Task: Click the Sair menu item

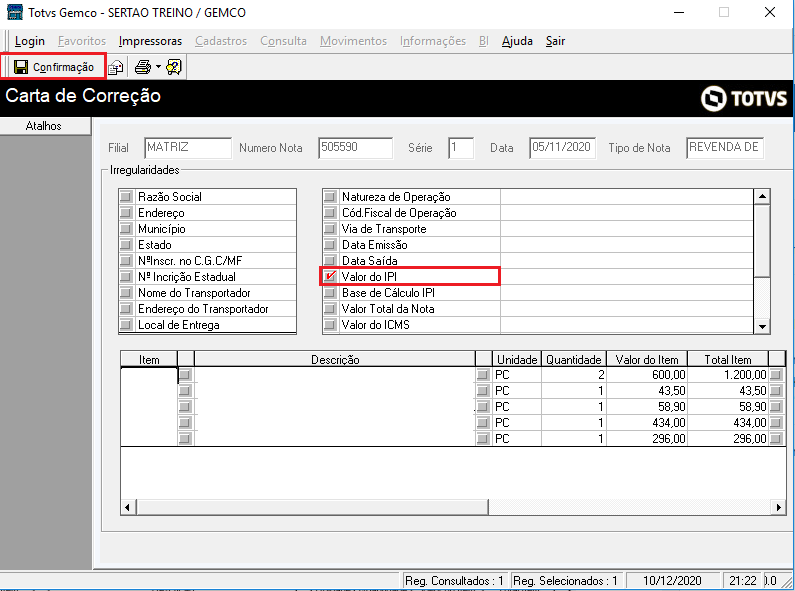Action: [x=555, y=41]
